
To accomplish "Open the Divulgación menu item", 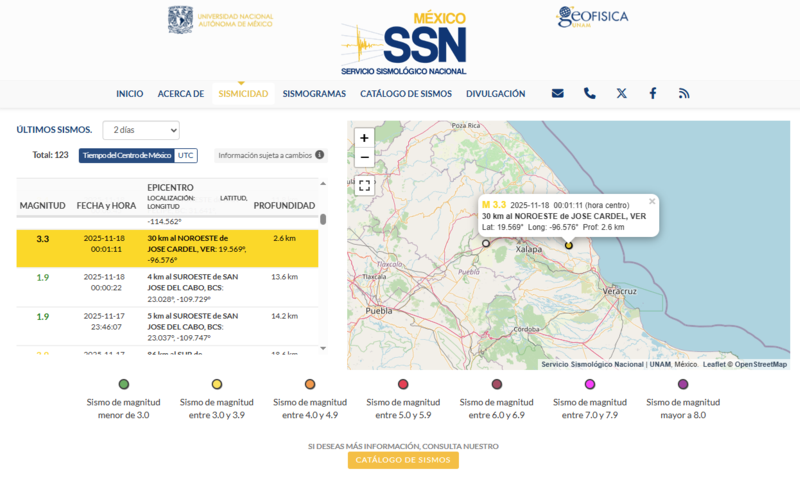I will 495,94.
